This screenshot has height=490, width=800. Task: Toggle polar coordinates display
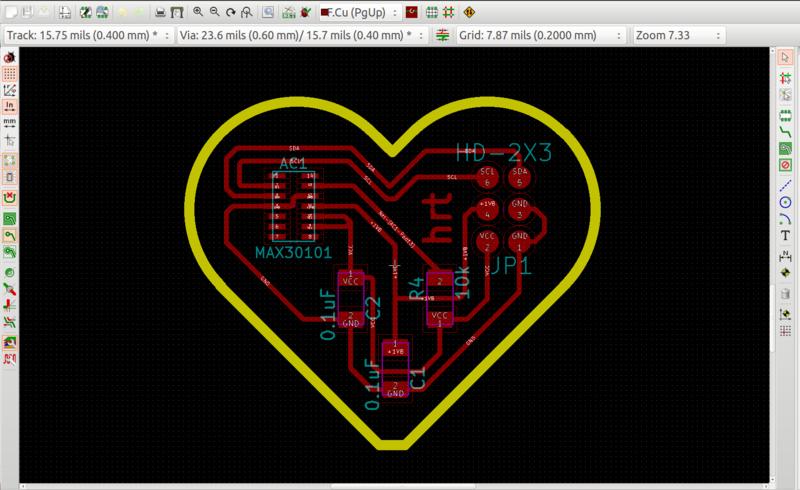click(x=9, y=90)
